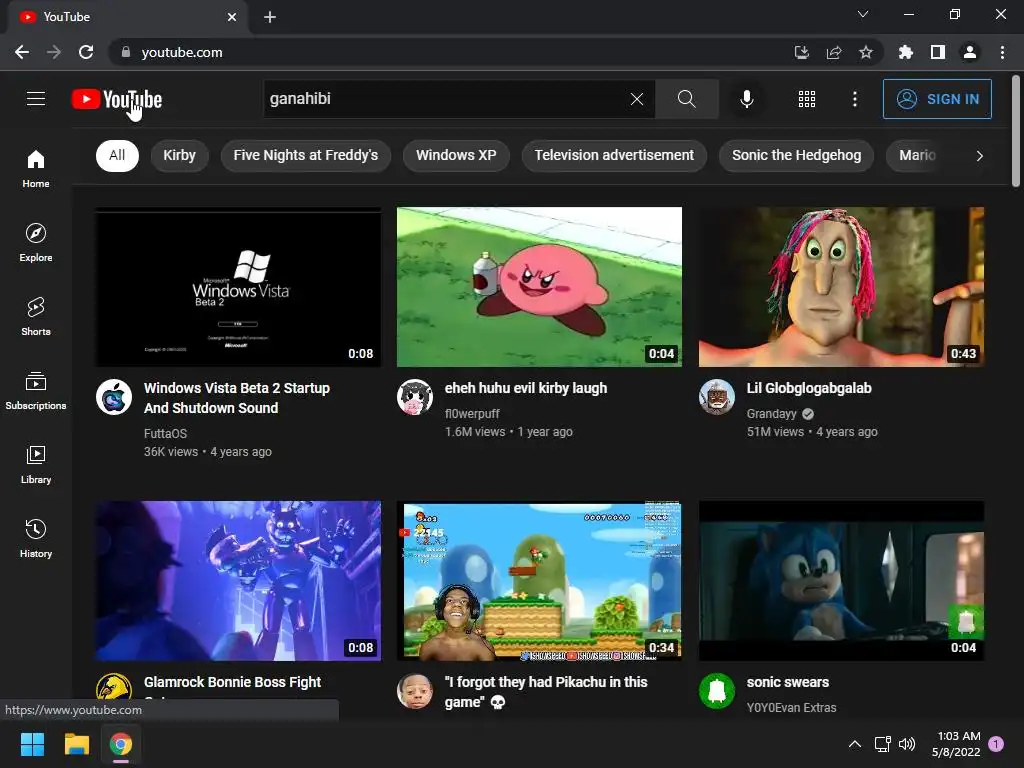Select the All filter chip
The width and height of the screenshot is (1024, 768).
point(118,155)
